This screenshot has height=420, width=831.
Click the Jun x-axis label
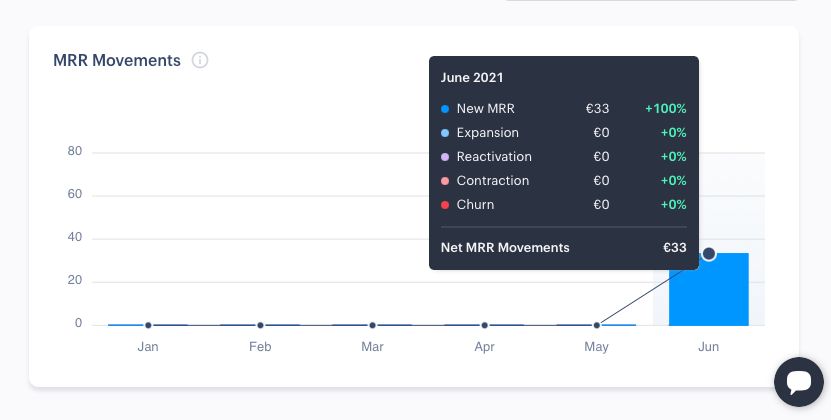(x=708, y=347)
